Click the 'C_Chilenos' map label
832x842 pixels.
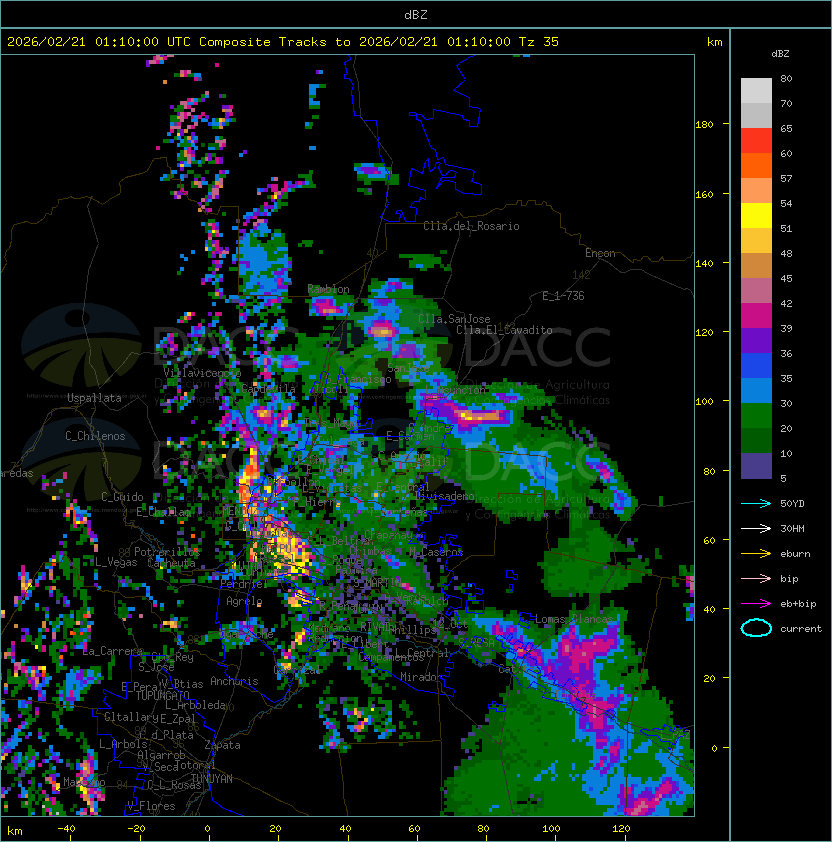coord(95,436)
